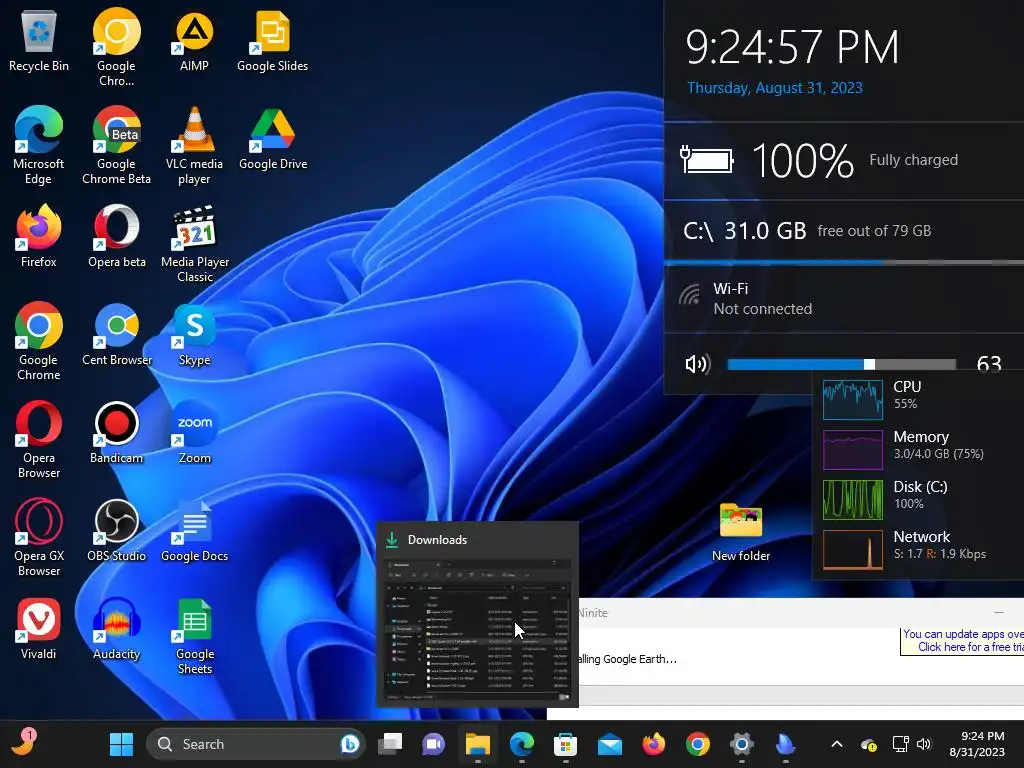Viewport: 1024px width, 768px height.
Task: Open yellow Google Chrome Canary shortcut
Action: pos(116,47)
